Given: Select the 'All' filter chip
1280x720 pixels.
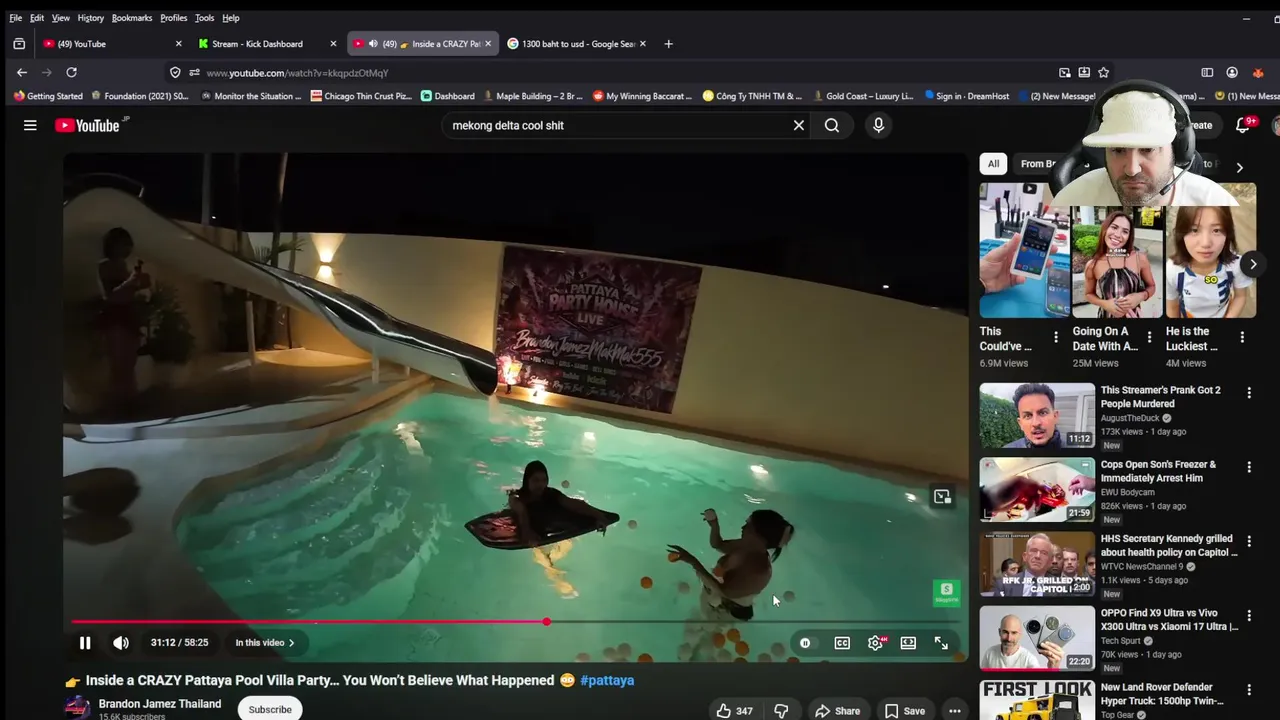Looking at the screenshot, I should pos(993,164).
